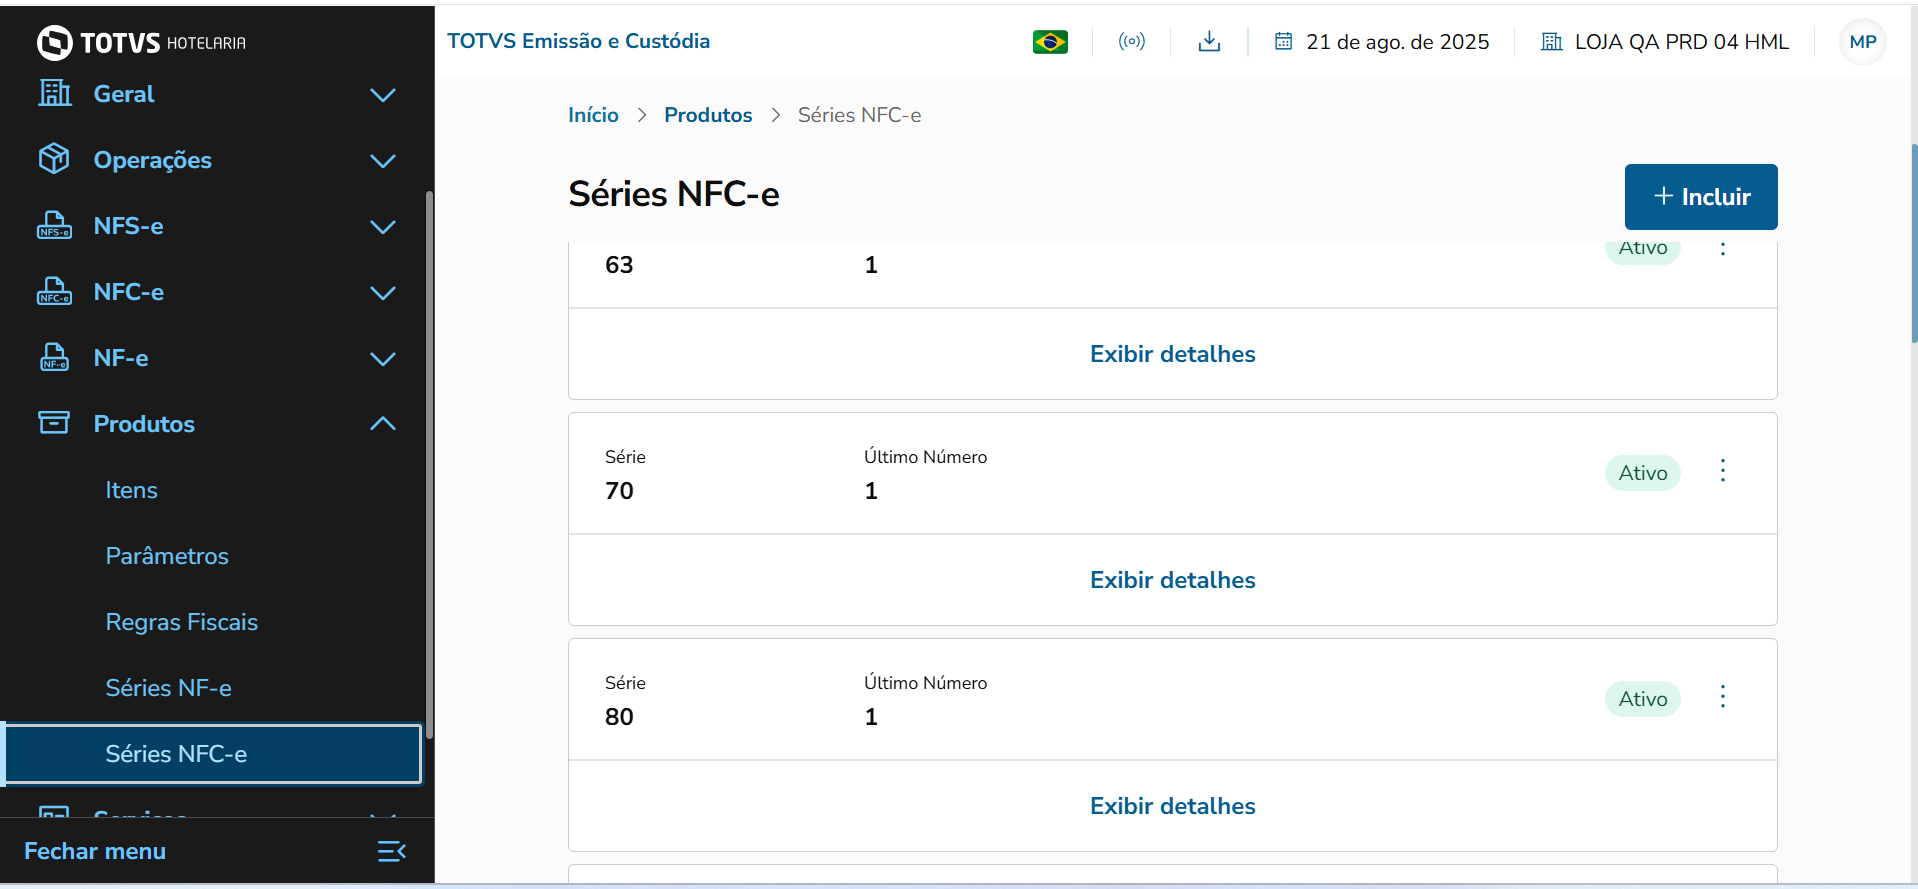Screen dimensions: 1918x889
Task: Click the LOJA QA PRD 04 HML building icon
Action: [1551, 42]
